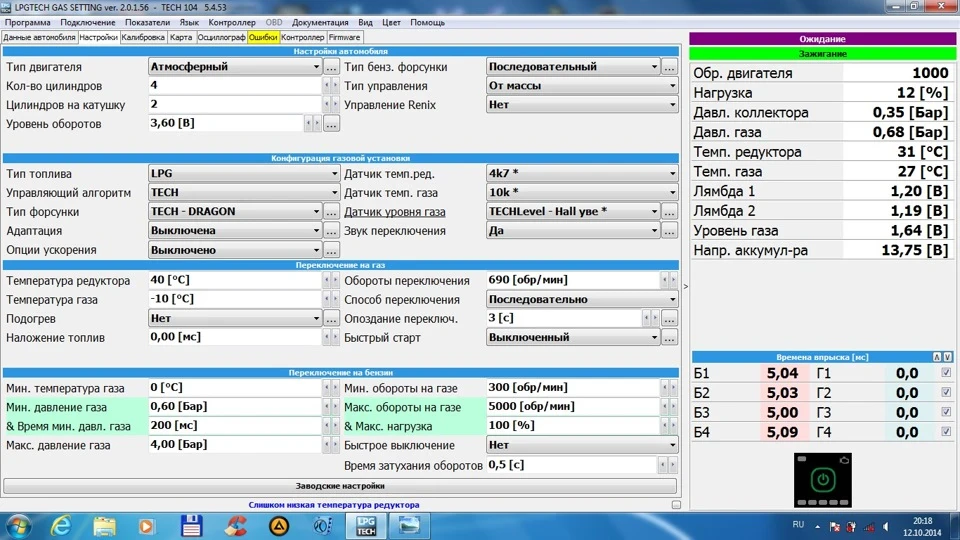The image size is (960, 540).
Task: Open the orange triangle app in taskbar
Action: click(x=279, y=526)
